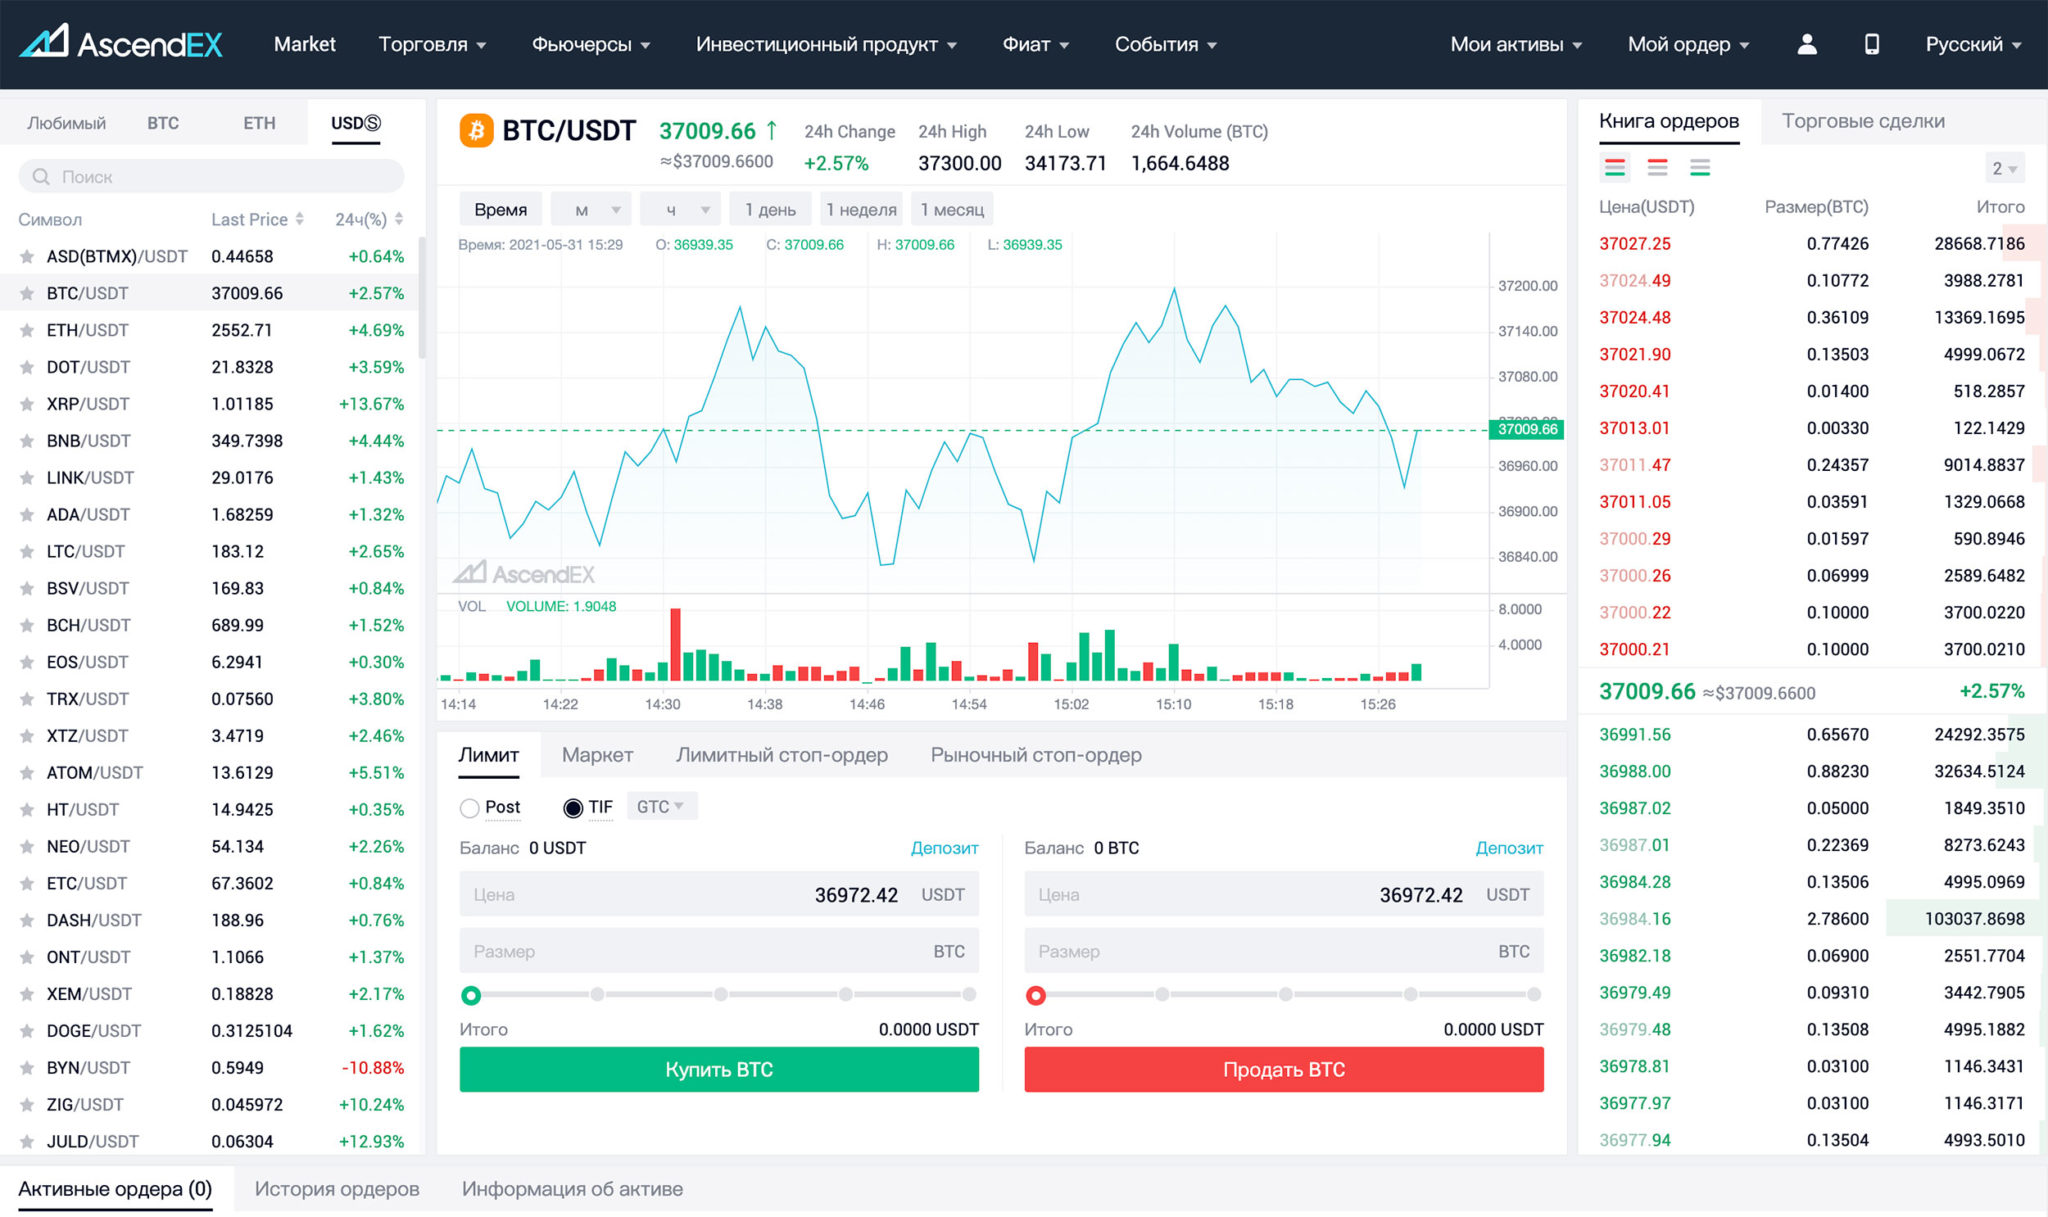Image resolution: width=2048 pixels, height=1217 pixels.
Task: Open the GTC time-in-force dropdown
Action: point(661,806)
